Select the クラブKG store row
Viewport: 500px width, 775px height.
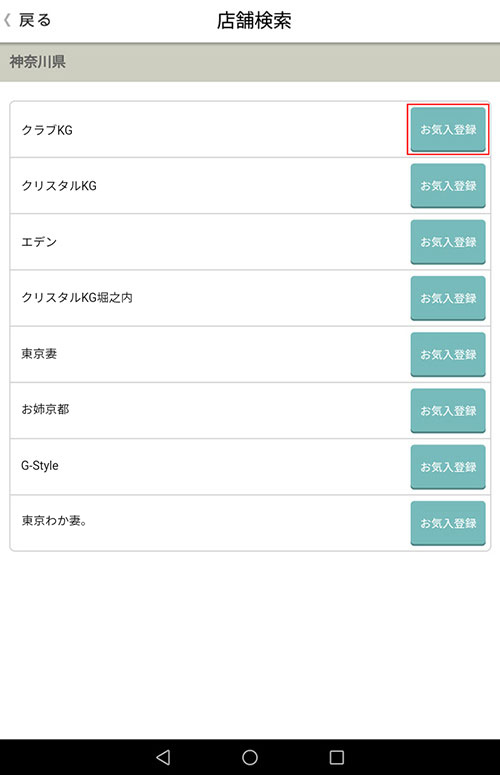pyautogui.click(x=250, y=129)
